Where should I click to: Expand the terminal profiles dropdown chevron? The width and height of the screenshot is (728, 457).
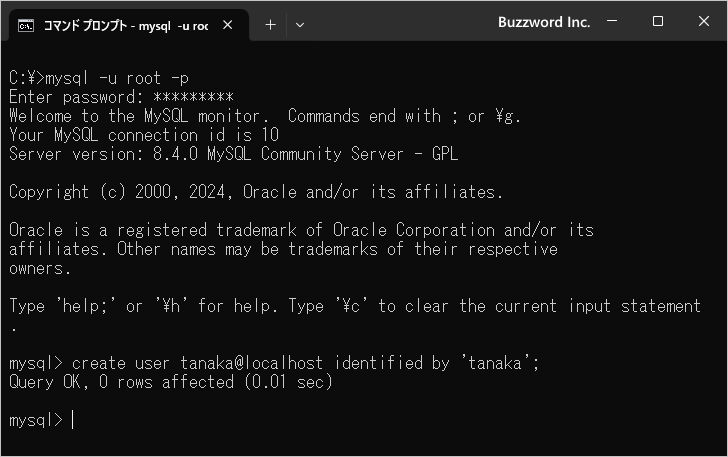coord(299,25)
